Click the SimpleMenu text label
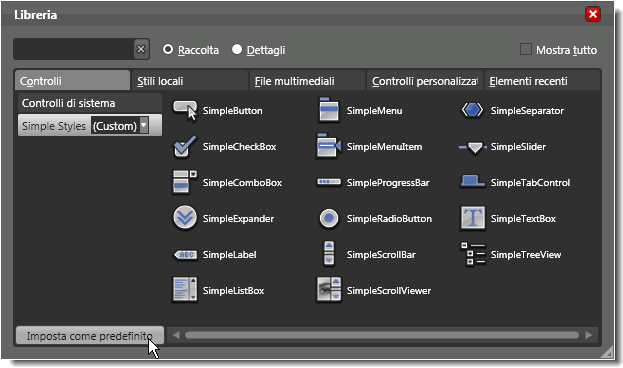The height and width of the screenshot is (368, 623). pos(374,111)
